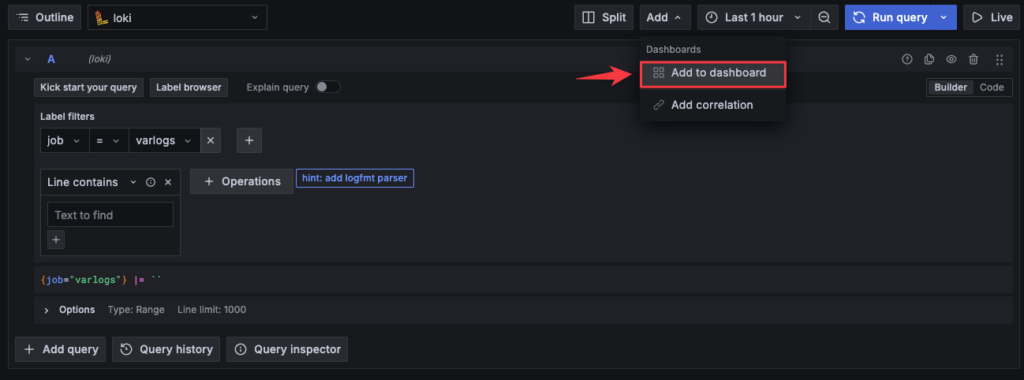Collapse query row A chevron
1024x380 pixels.
pyautogui.click(x=27, y=59)
